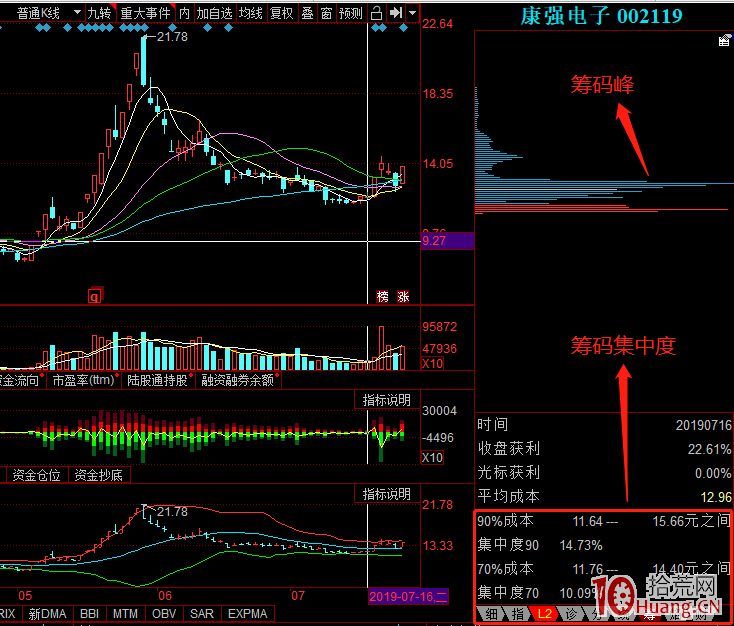Select the 陆股通持股 tab
Viewport: 734px width, 626px height.
[157, 380]
